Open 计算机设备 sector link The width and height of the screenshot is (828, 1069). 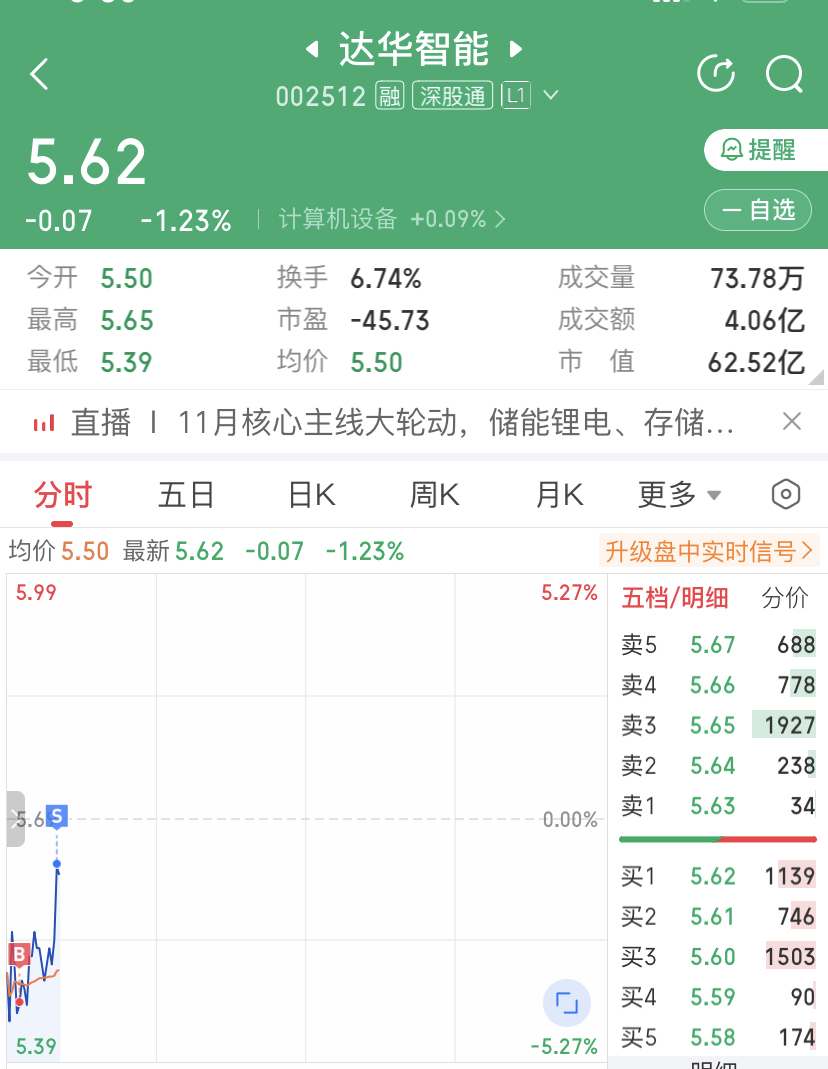(x=392, y=219)
